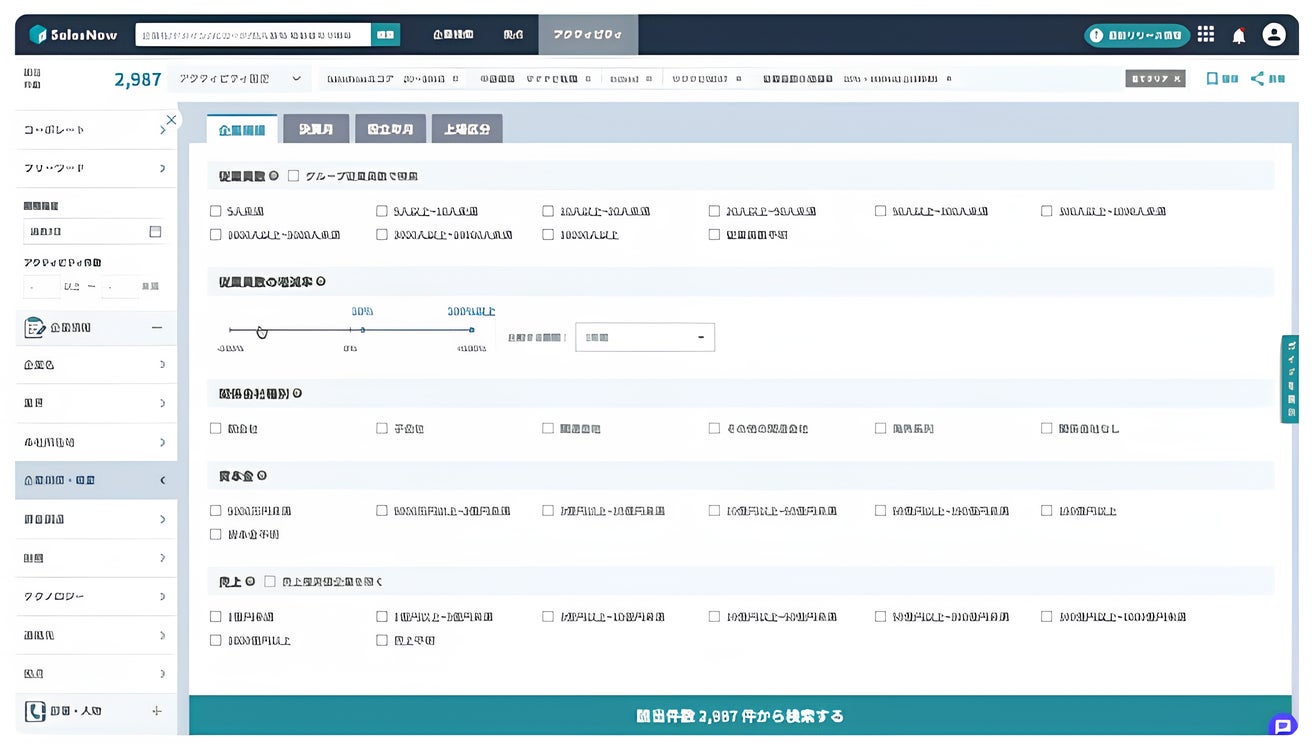Click the SalesNow logo
Viewport: 1314px width, 744px height.
pyautogui.click(x=73, y=35)
